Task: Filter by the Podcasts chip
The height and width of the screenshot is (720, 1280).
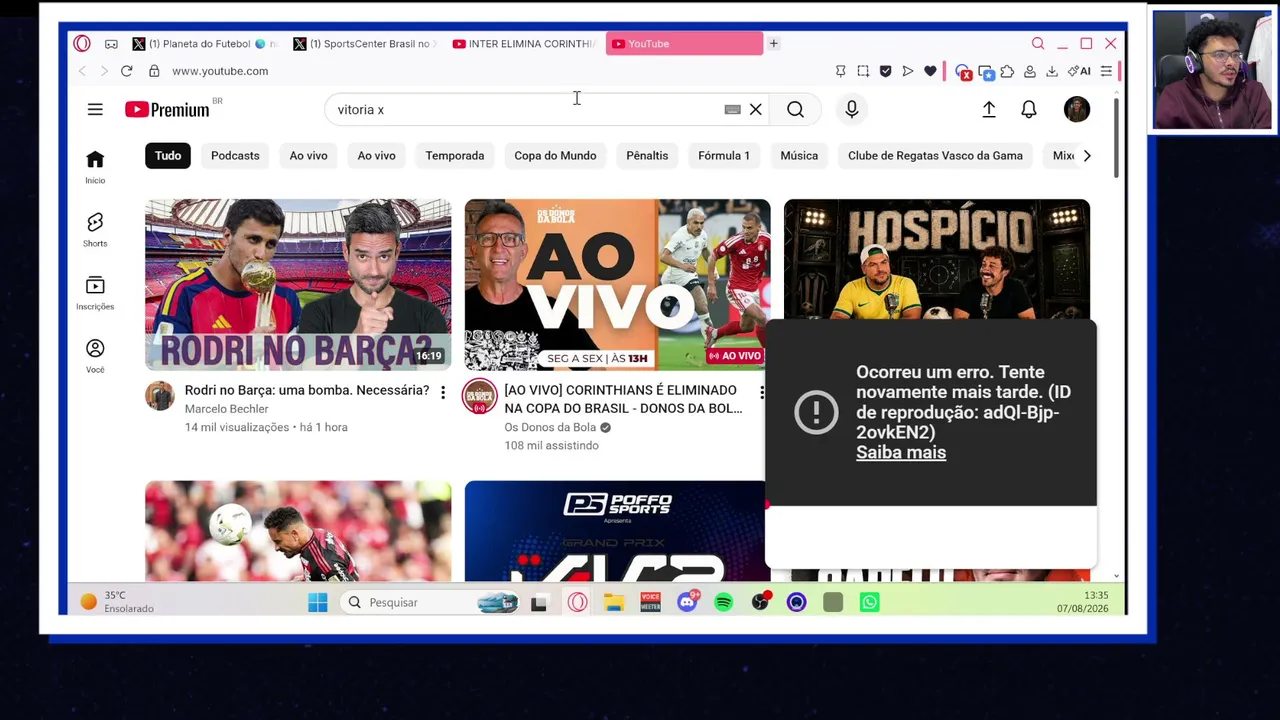Action: click(235, 156)
